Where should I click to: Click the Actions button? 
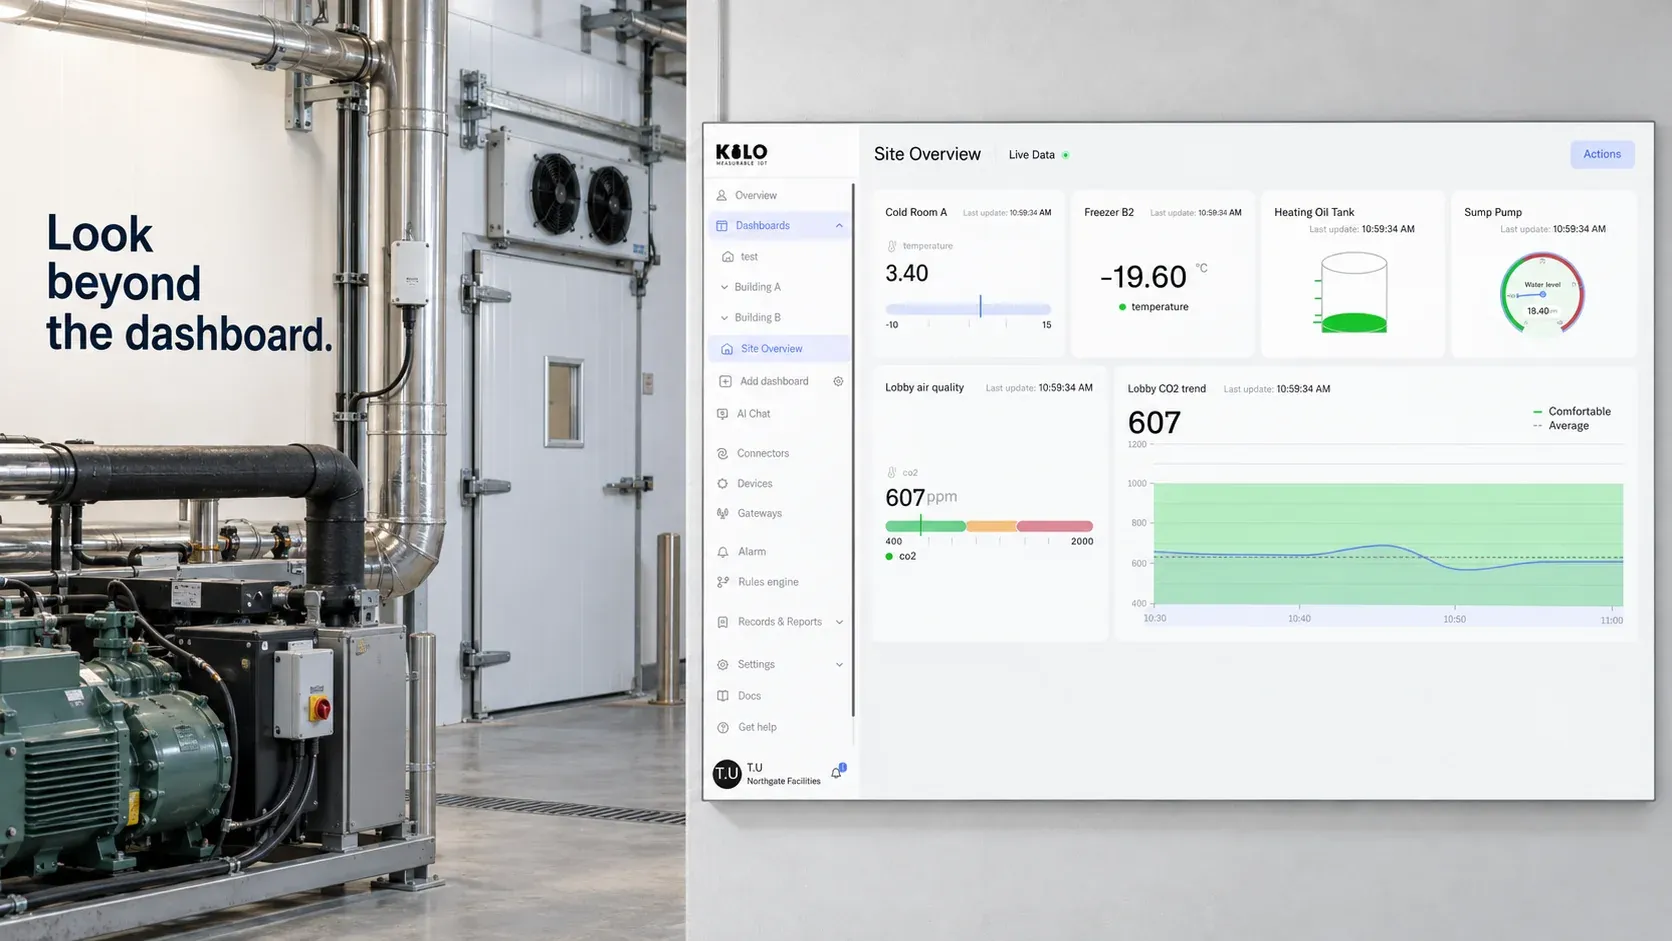pos(1602,154)
